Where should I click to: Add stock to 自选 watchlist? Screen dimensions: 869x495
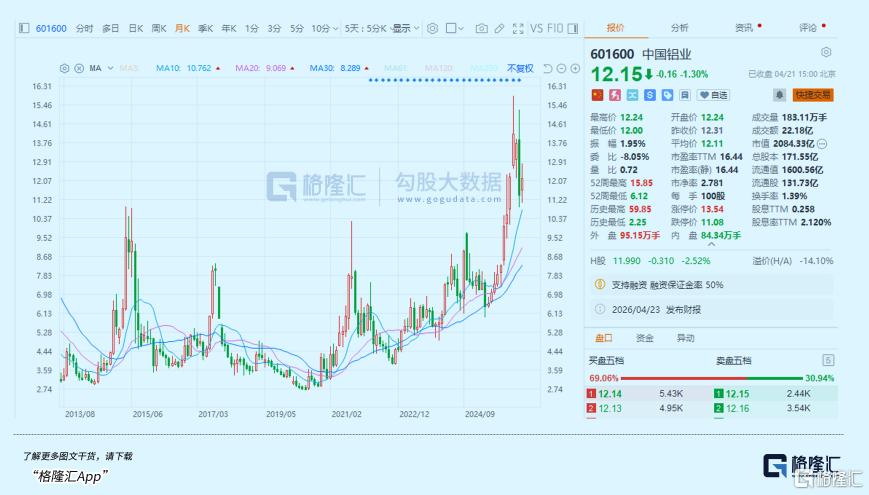click(x=714, y=95)
